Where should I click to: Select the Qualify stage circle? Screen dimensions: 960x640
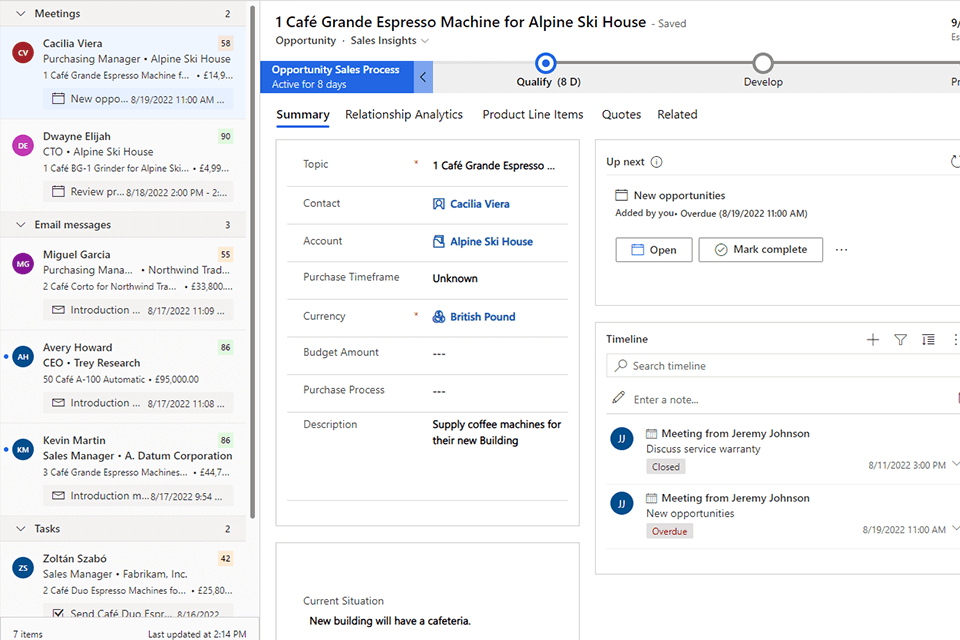[x=546, y=63]
